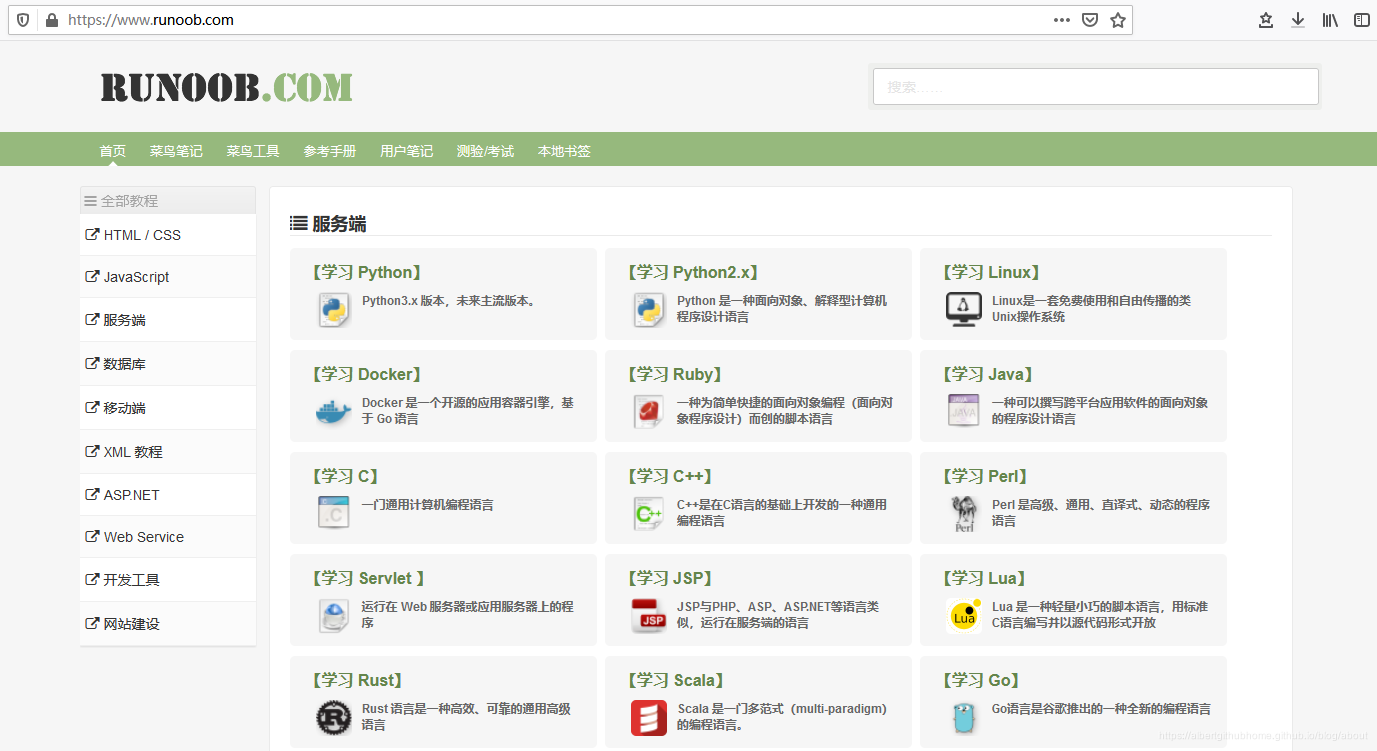Screen dimensions: 1377x751
Task: Open the 【学习 Python2.x】 title link
Action: point(692,272)
